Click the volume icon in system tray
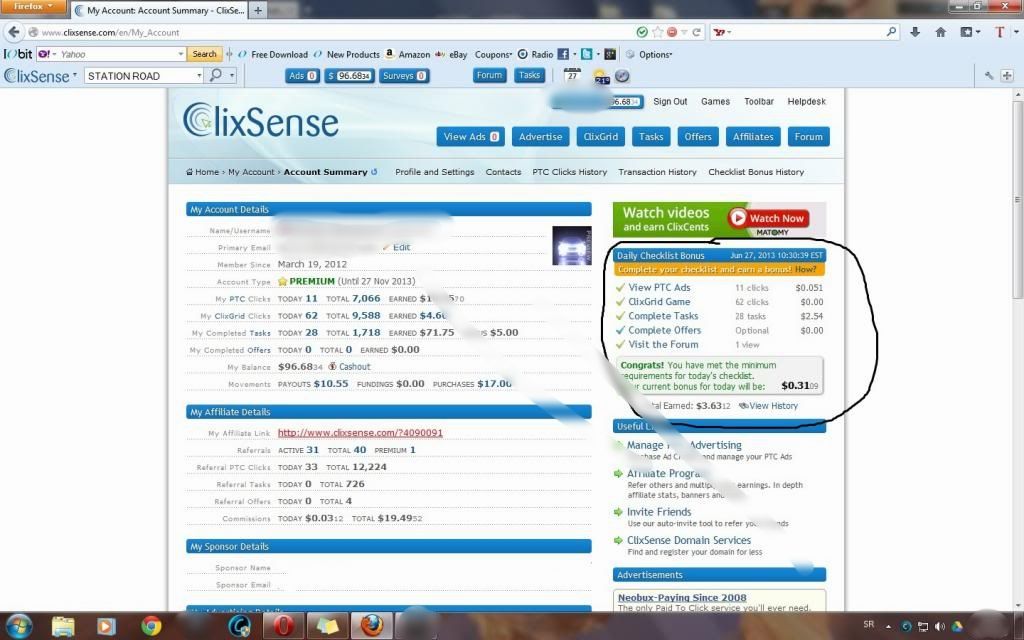 940,626
